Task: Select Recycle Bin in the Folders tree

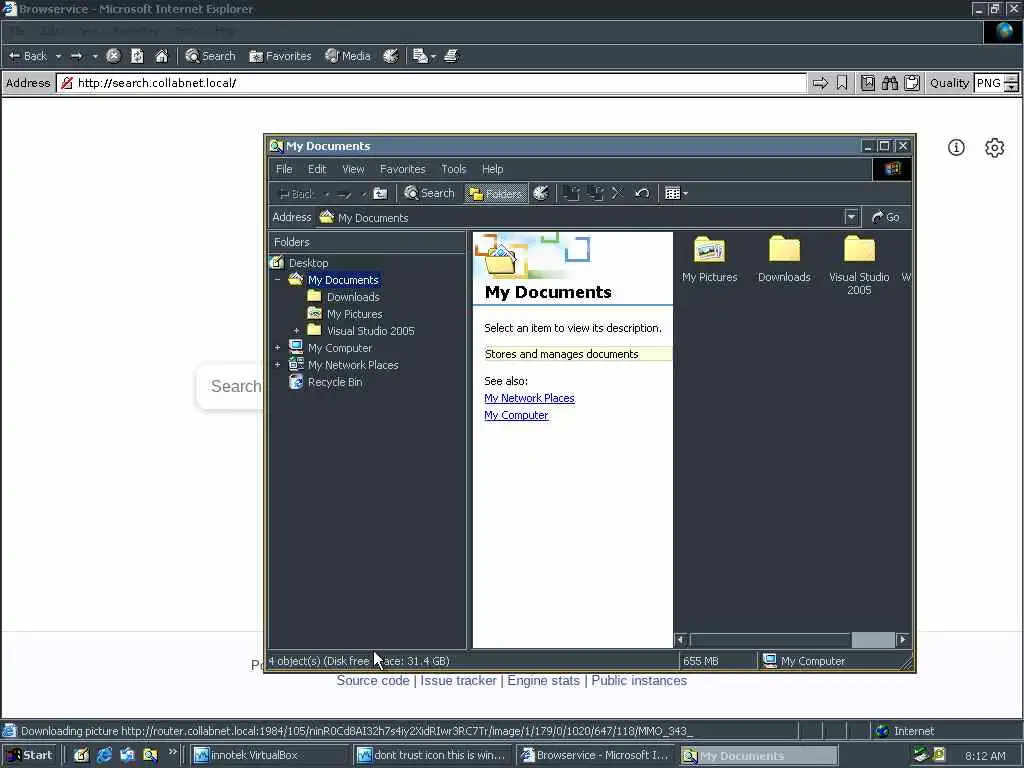Action: pyautogui.click(x=335, y=382)
